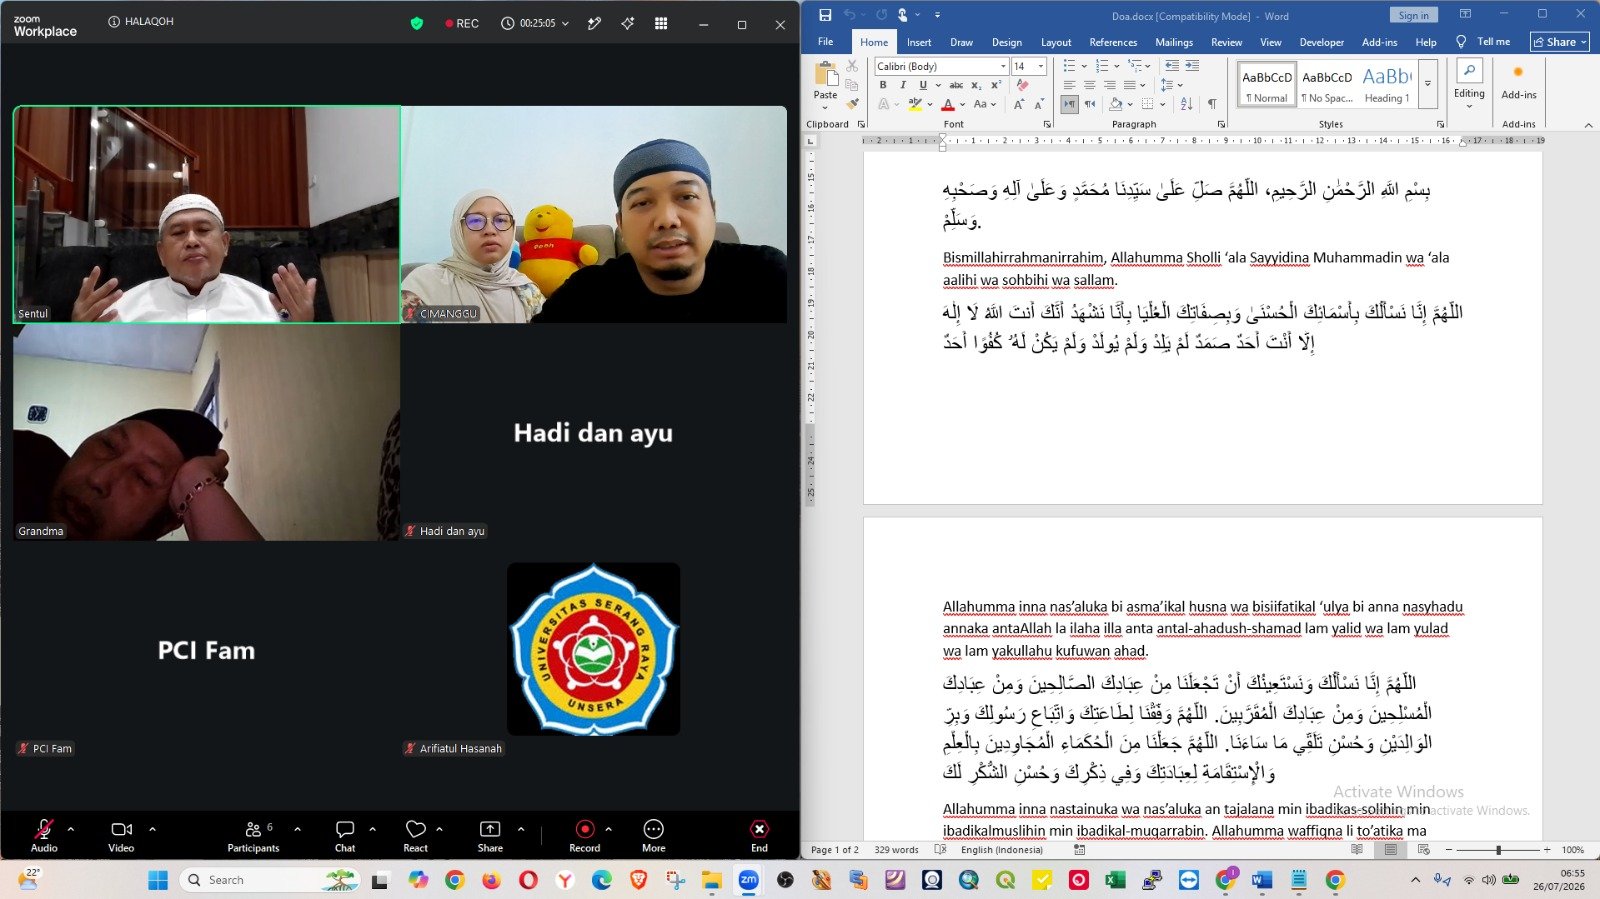Select Left-to-Right text direction in Word
This screenshot has height=899, width=1600.
tap(1070, 104)
